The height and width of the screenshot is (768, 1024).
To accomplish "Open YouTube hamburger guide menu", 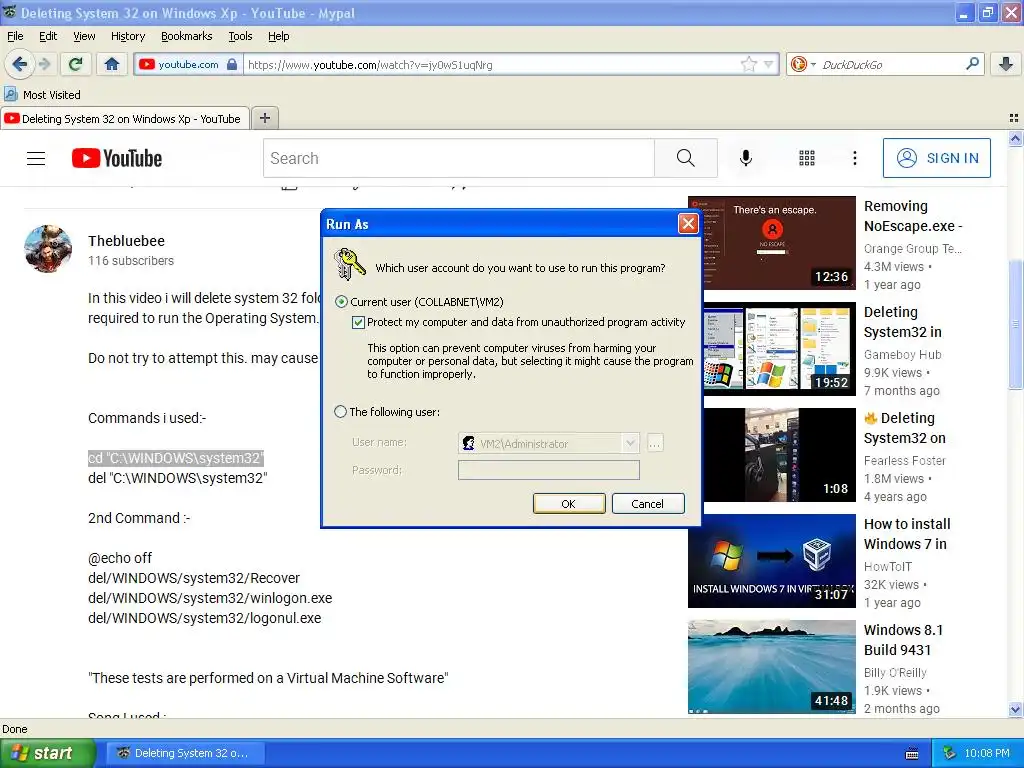I will point(36,158).
